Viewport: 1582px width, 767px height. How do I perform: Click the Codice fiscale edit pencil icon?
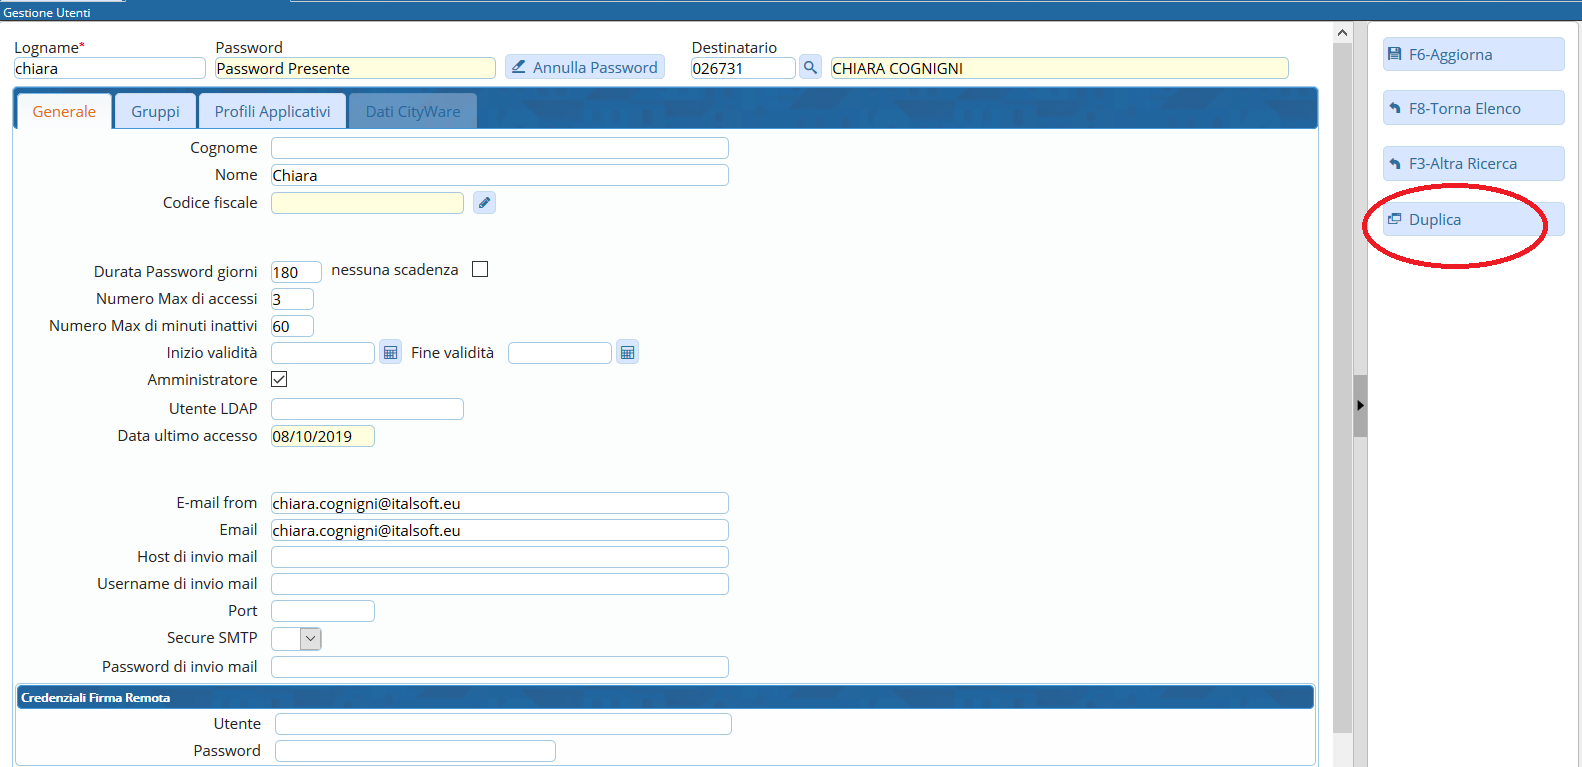484,203
